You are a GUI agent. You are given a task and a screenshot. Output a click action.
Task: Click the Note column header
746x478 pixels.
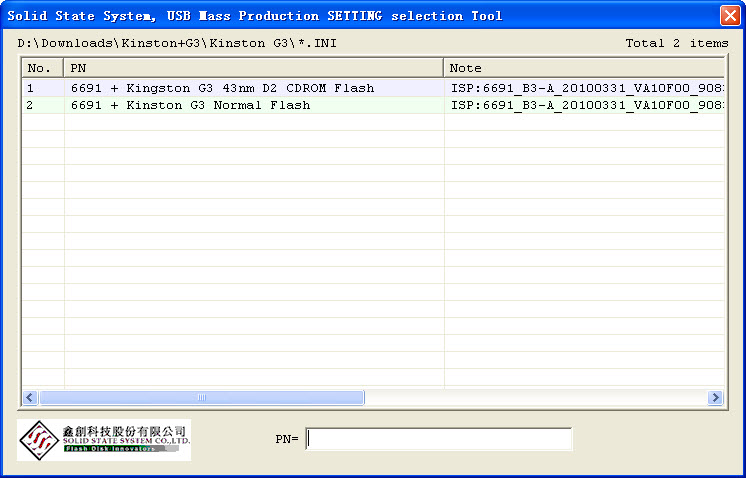[584, 68]
